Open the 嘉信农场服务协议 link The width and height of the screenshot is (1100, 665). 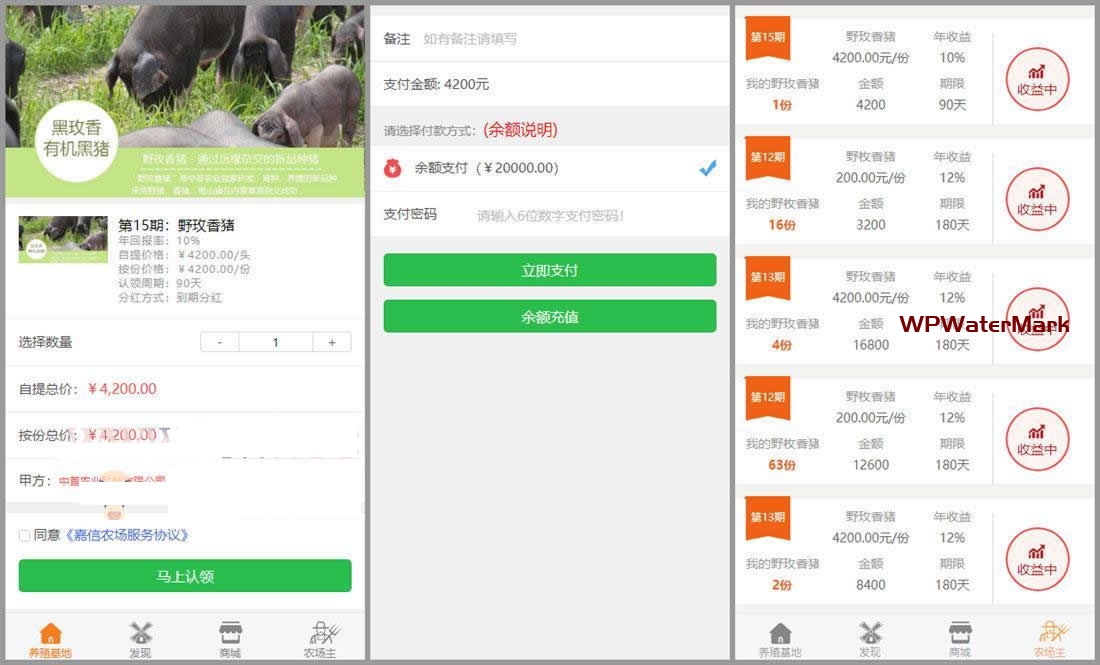[127, 536]
